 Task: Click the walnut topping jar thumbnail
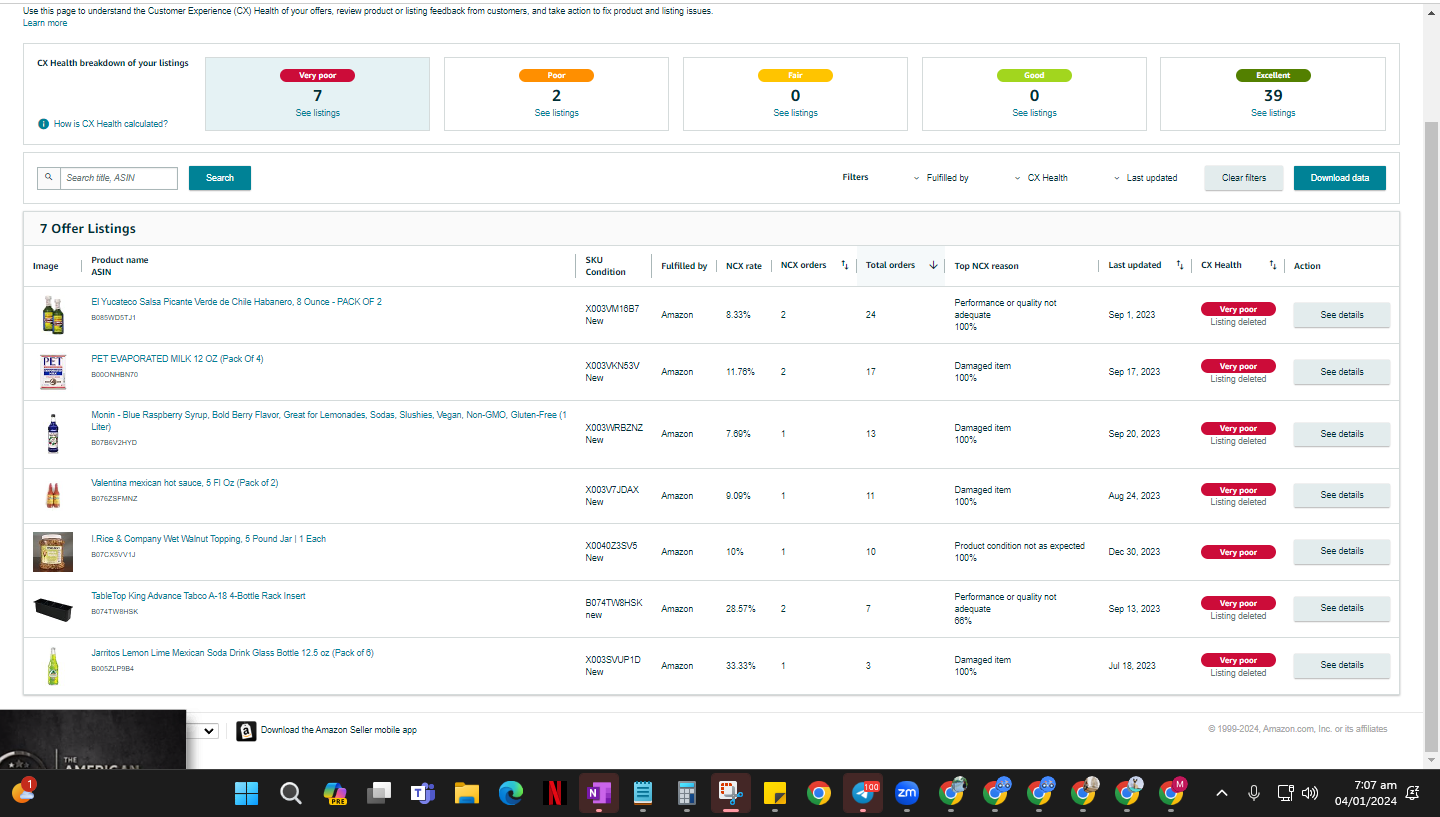pyautogui.click(x=53, y=552)
